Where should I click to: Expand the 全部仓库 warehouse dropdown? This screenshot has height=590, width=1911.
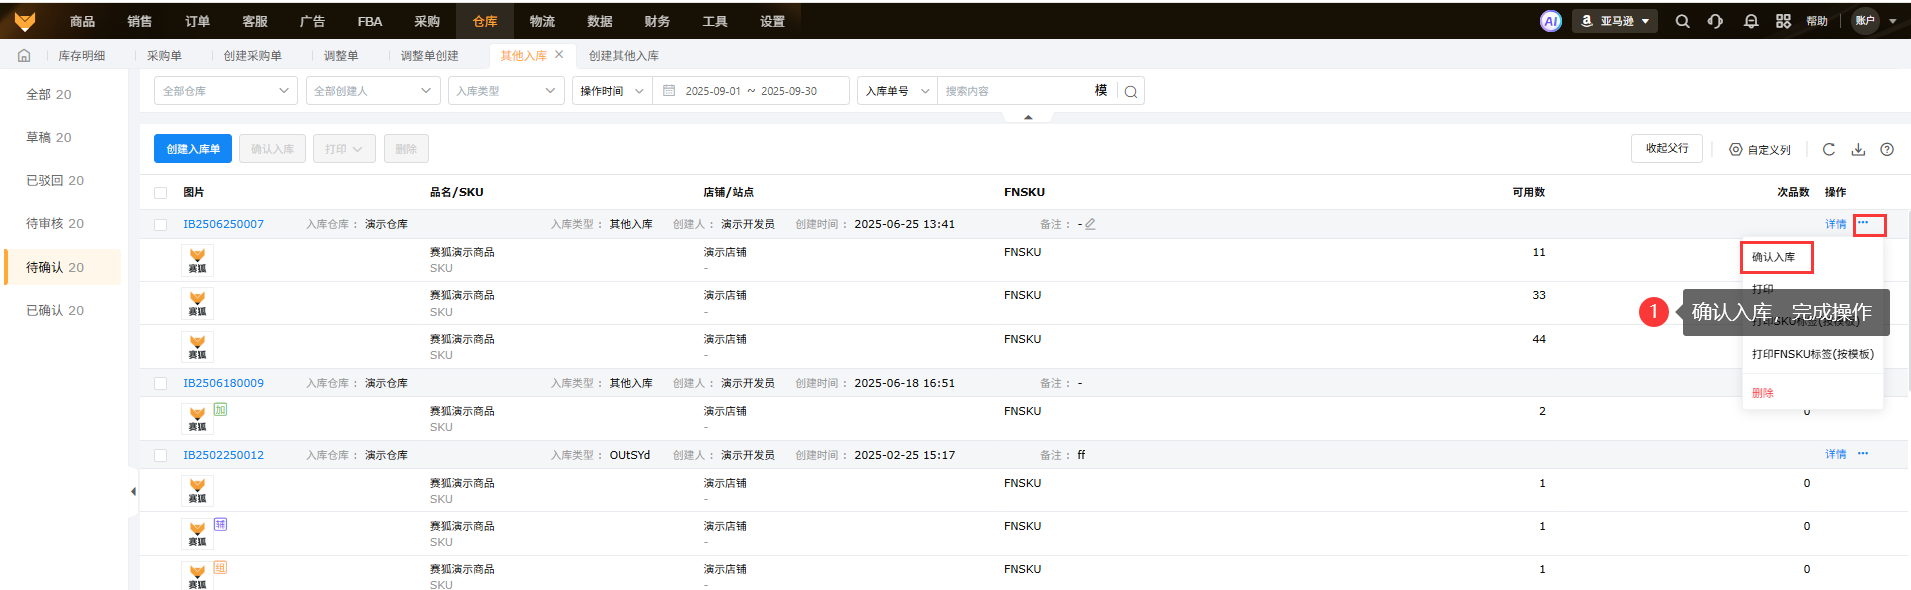coord(225,91)
